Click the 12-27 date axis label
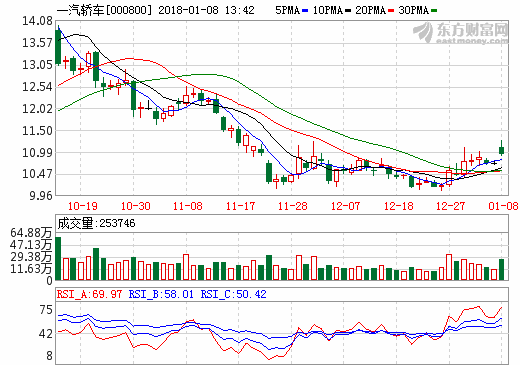This screenshot has width=520, height=365. (x=450, y=206)
